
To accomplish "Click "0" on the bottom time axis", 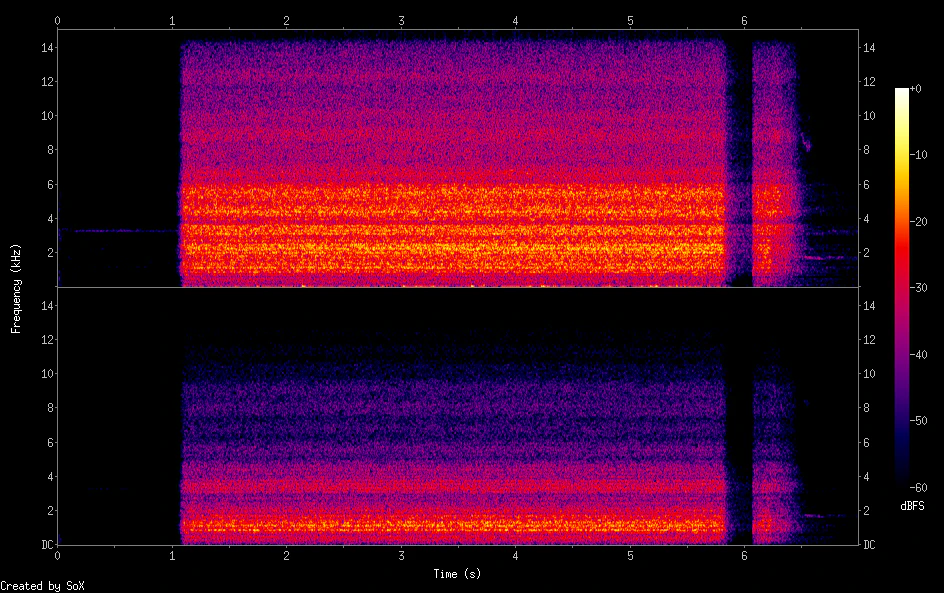I will click(57, 556).
